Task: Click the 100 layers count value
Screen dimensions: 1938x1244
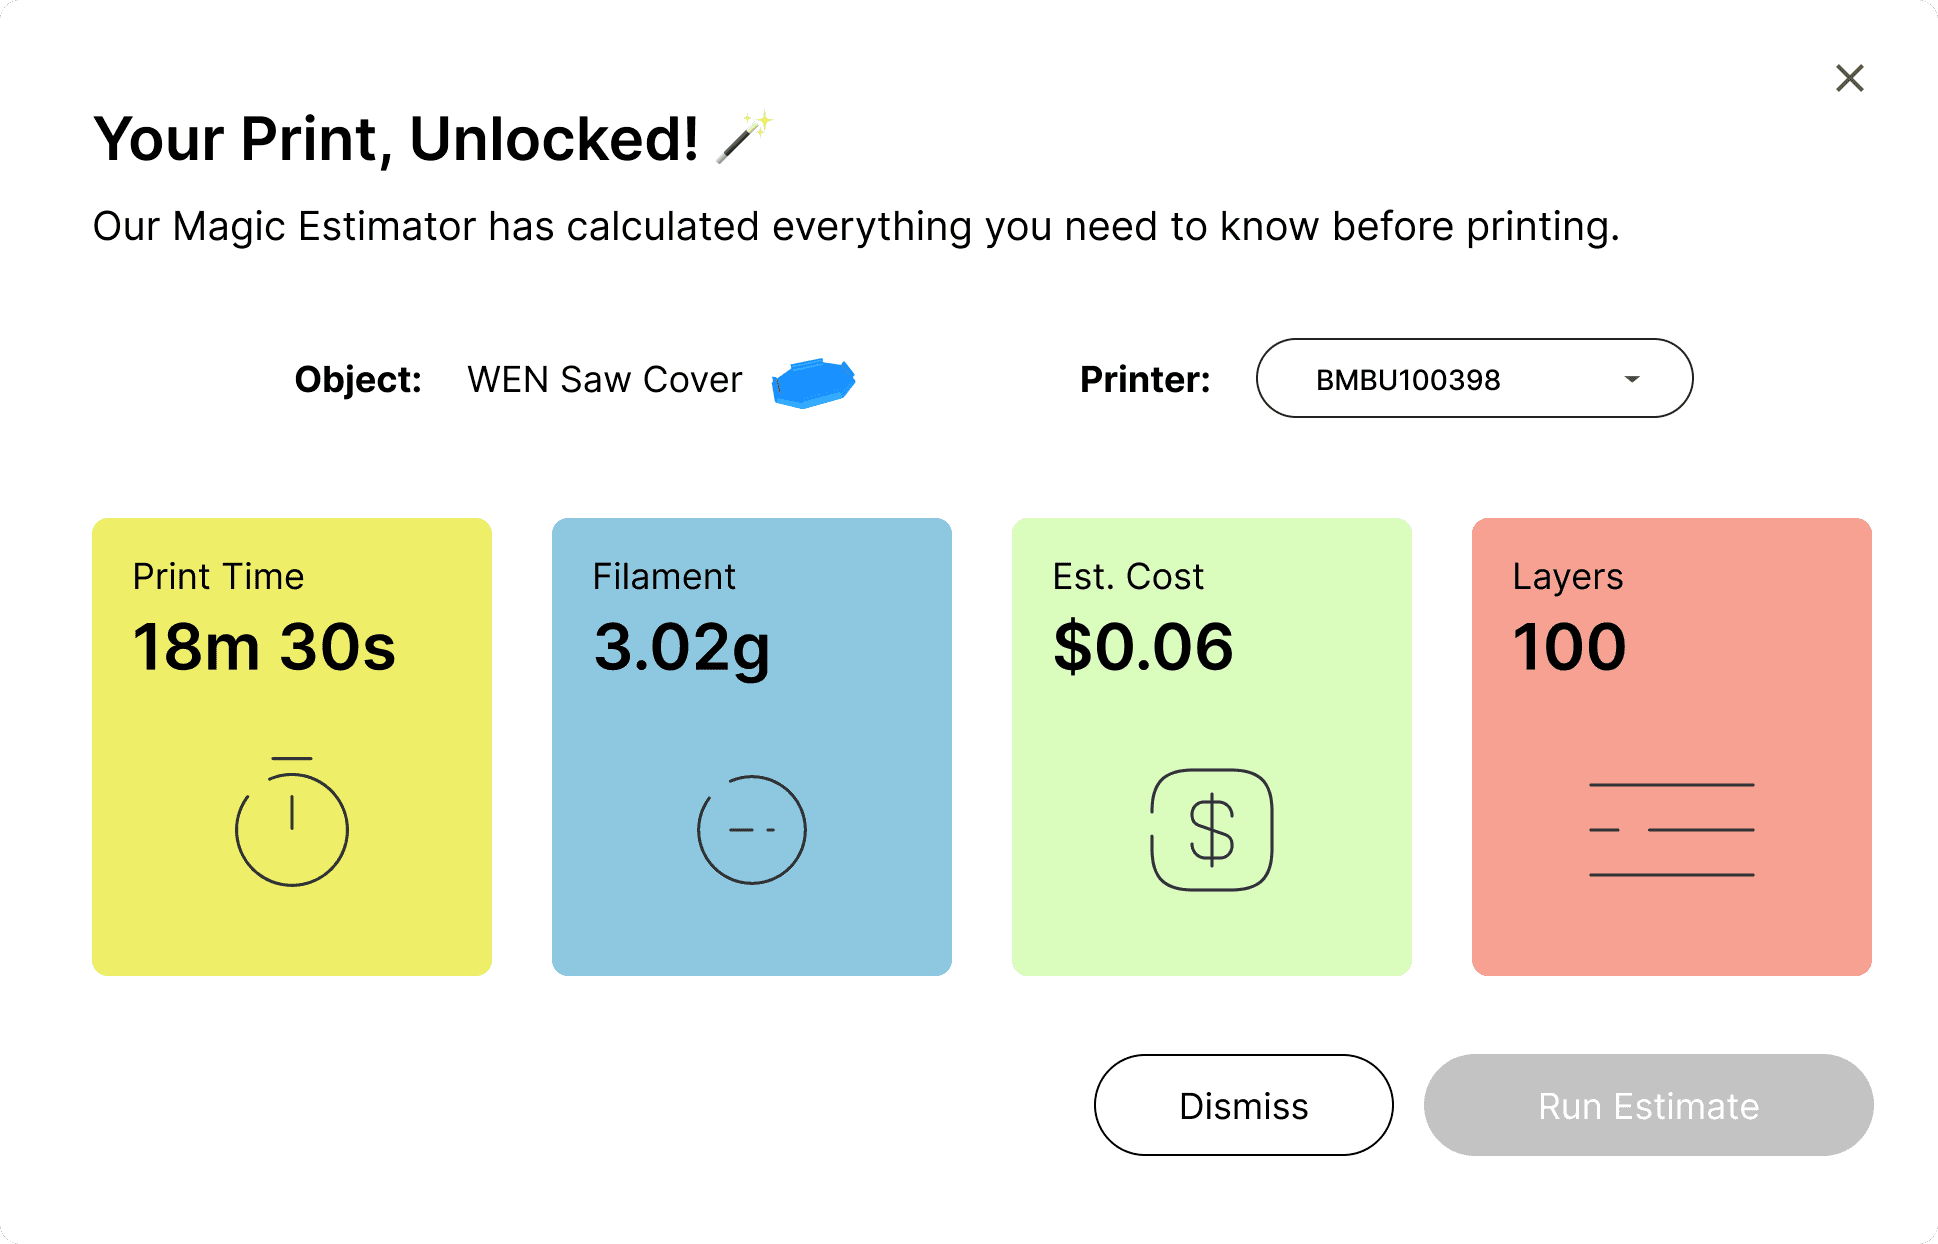Action: [x=1569, y=647]
